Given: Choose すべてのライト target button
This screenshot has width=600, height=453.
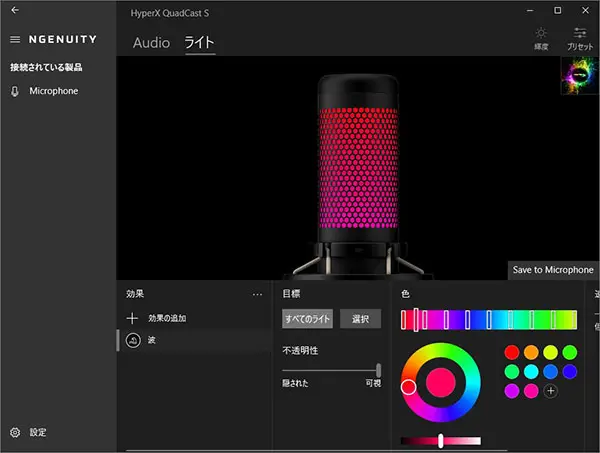Looking at the screenshot, I should tap(307, 319).
